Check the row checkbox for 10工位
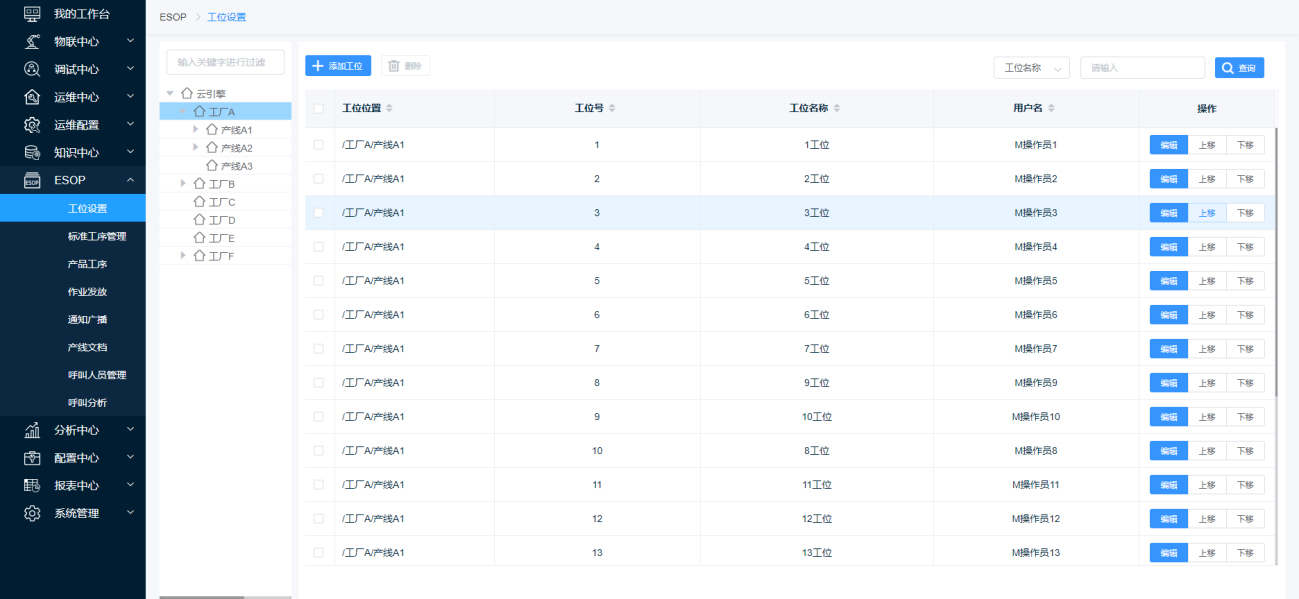Image resolution: width=1299 pixels, height=599 pixels. (319, 417)
